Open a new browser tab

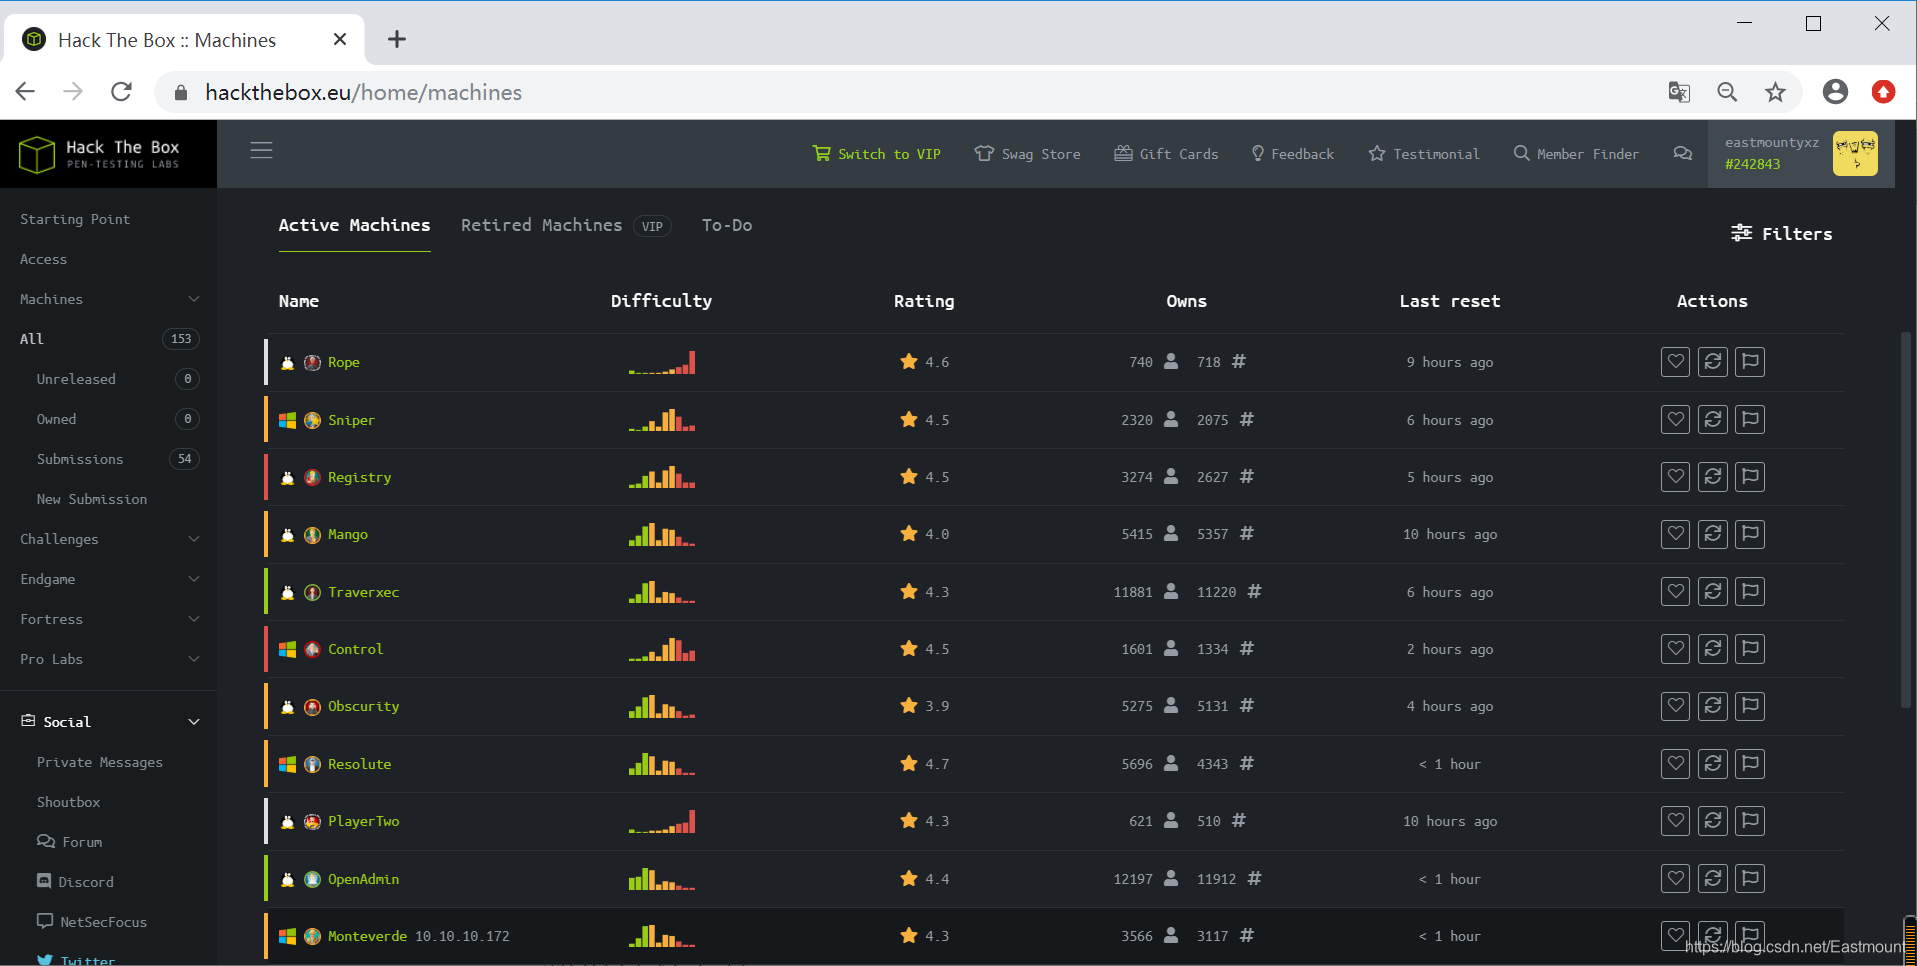pyautogui.click(x=397, y=39)
